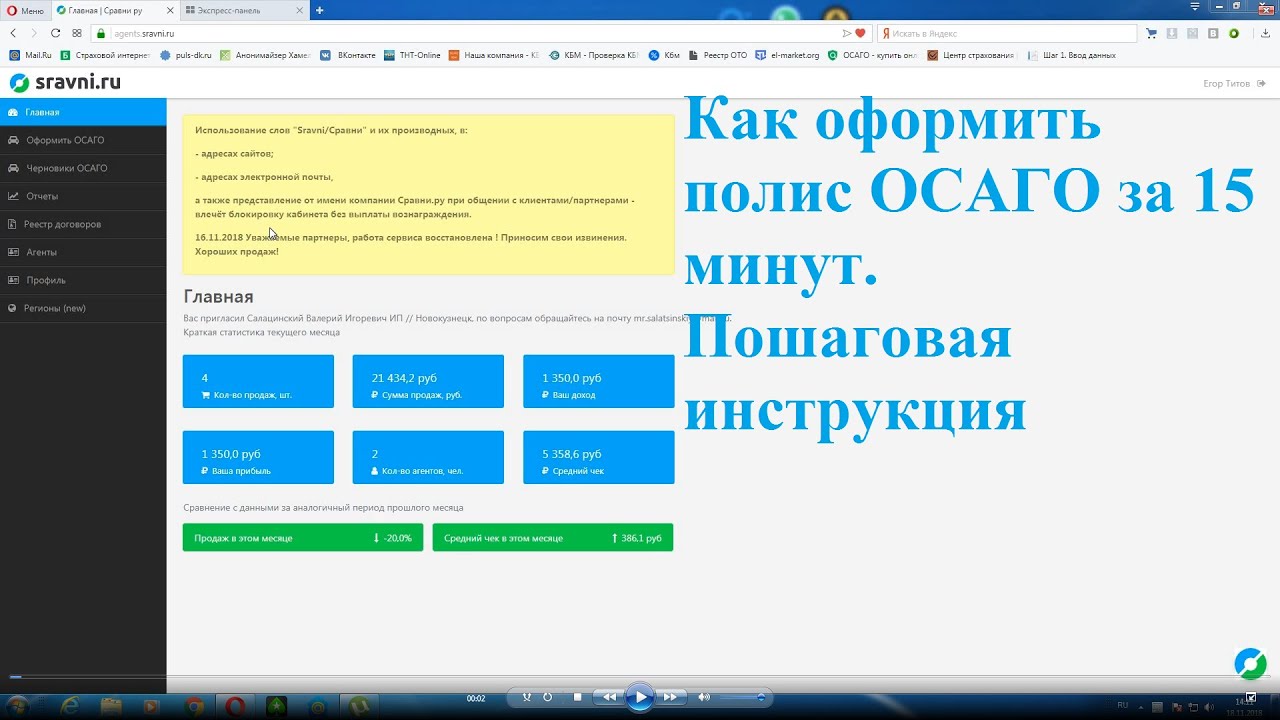The width and height of the screenshot is (1280, 720).
Task: Open the Главная item in the sidebar
Action: [x=83, y=112]
